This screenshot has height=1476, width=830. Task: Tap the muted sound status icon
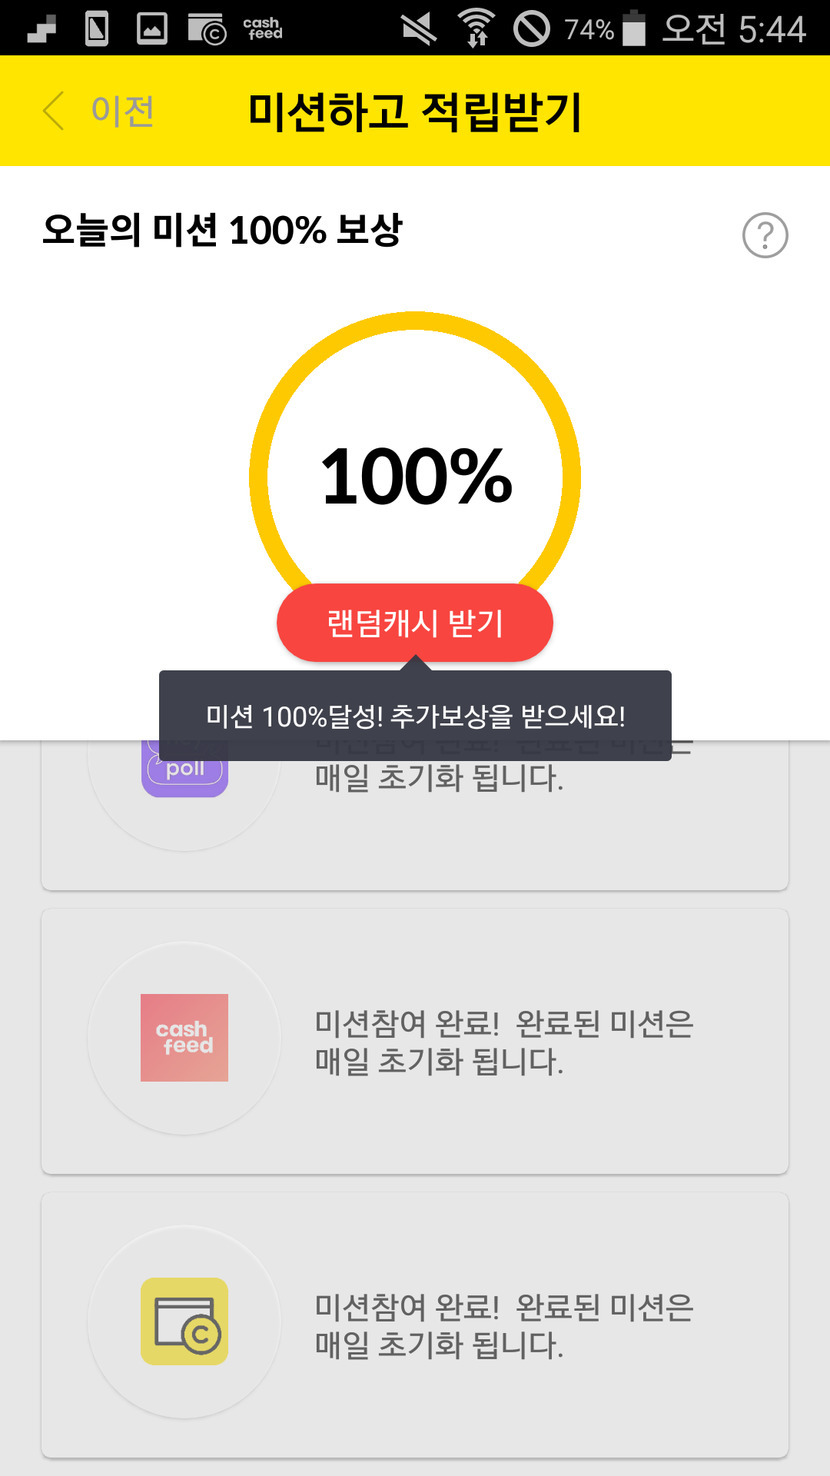click(x=420, y=29)
